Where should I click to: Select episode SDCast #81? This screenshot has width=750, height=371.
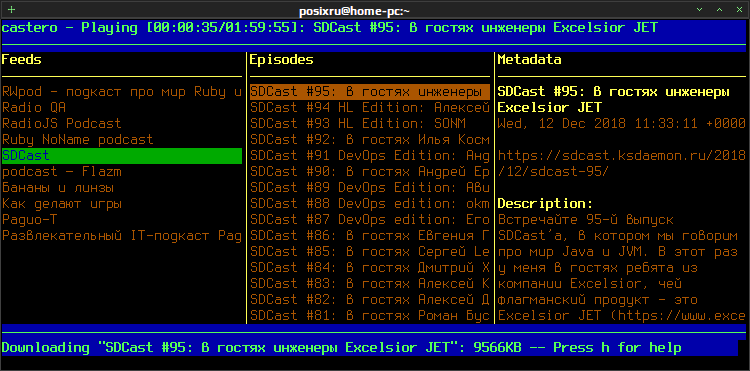click(370, 316)
